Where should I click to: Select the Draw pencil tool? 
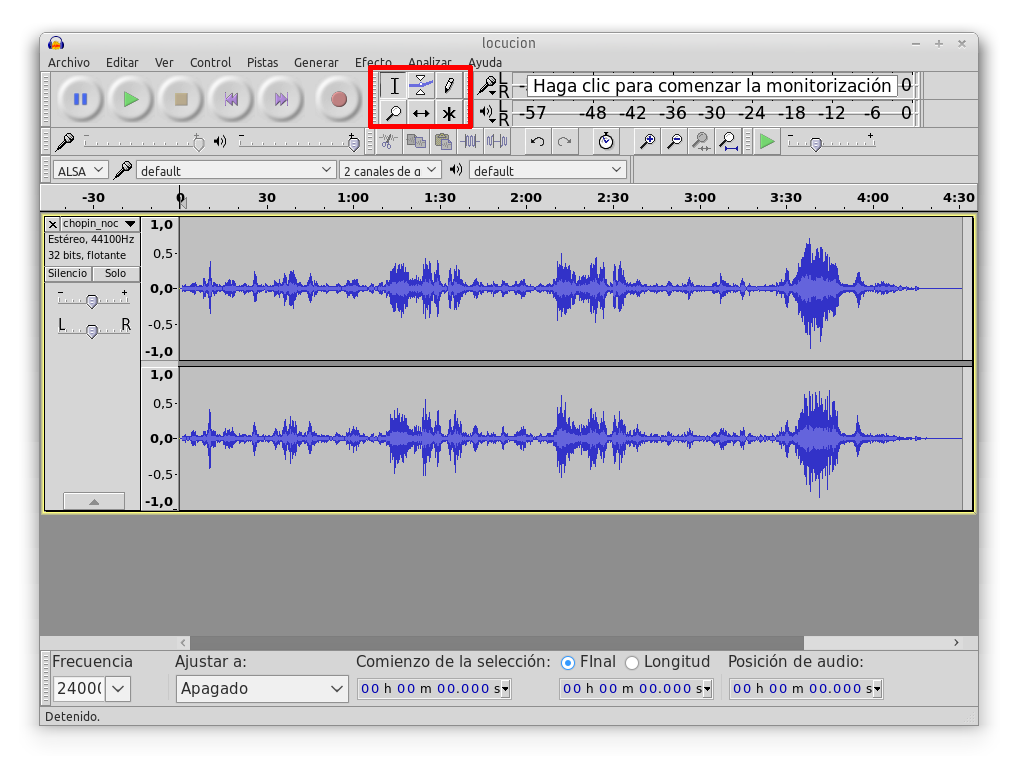coord(449,85)
